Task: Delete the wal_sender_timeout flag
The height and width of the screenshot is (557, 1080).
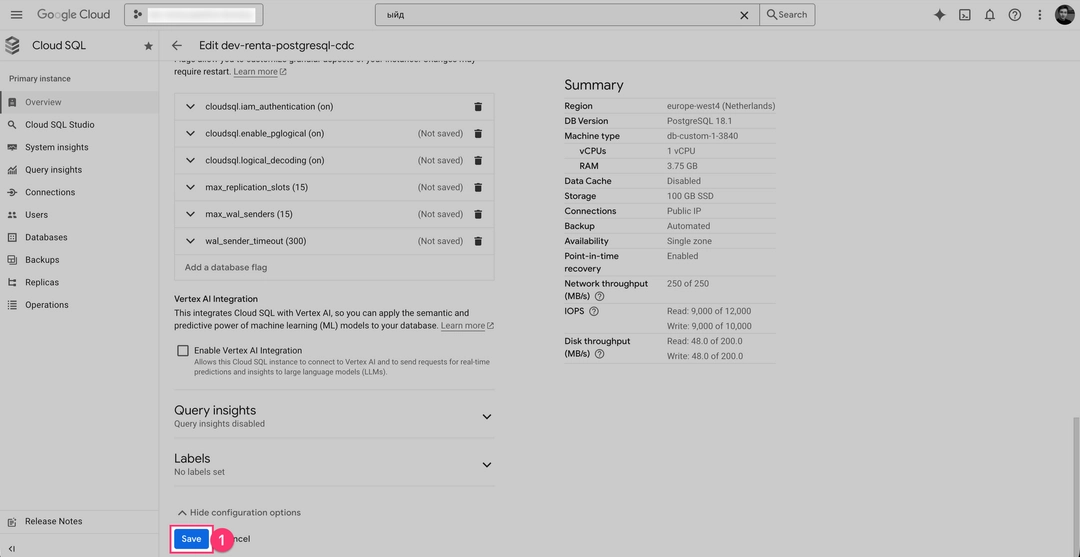Action: [478, 241]
